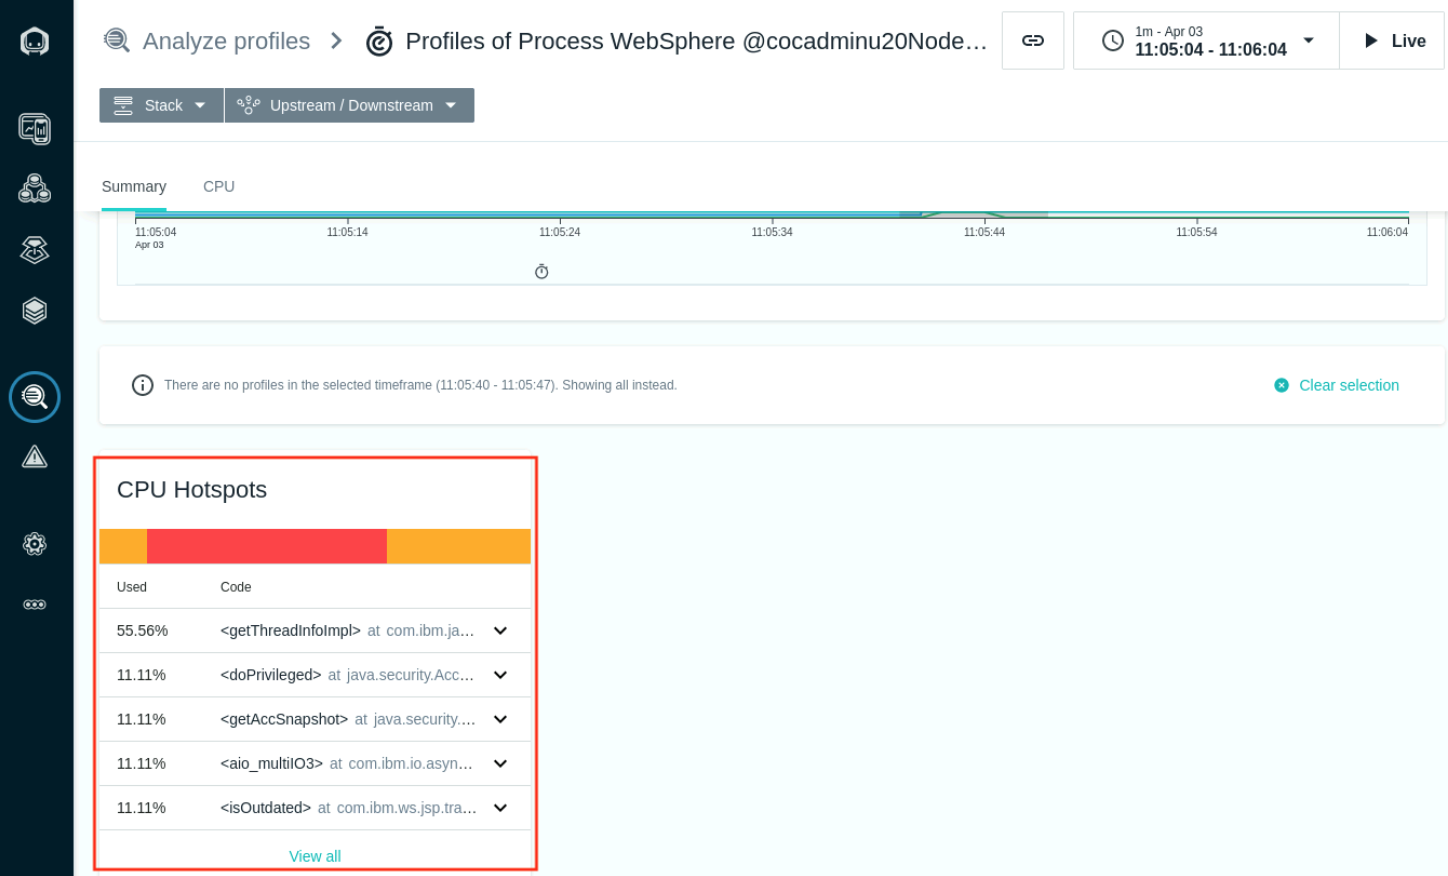
Task: Click the 55.56% usage value
Action: point(142,631)
